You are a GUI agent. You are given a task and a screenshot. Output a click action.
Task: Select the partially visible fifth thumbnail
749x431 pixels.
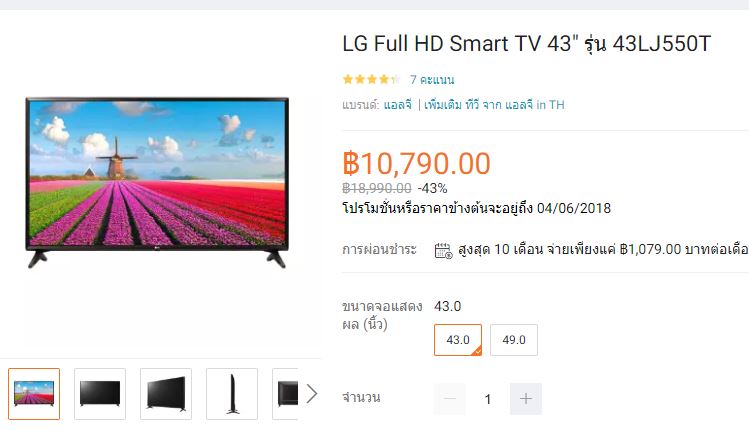(285, 394)
